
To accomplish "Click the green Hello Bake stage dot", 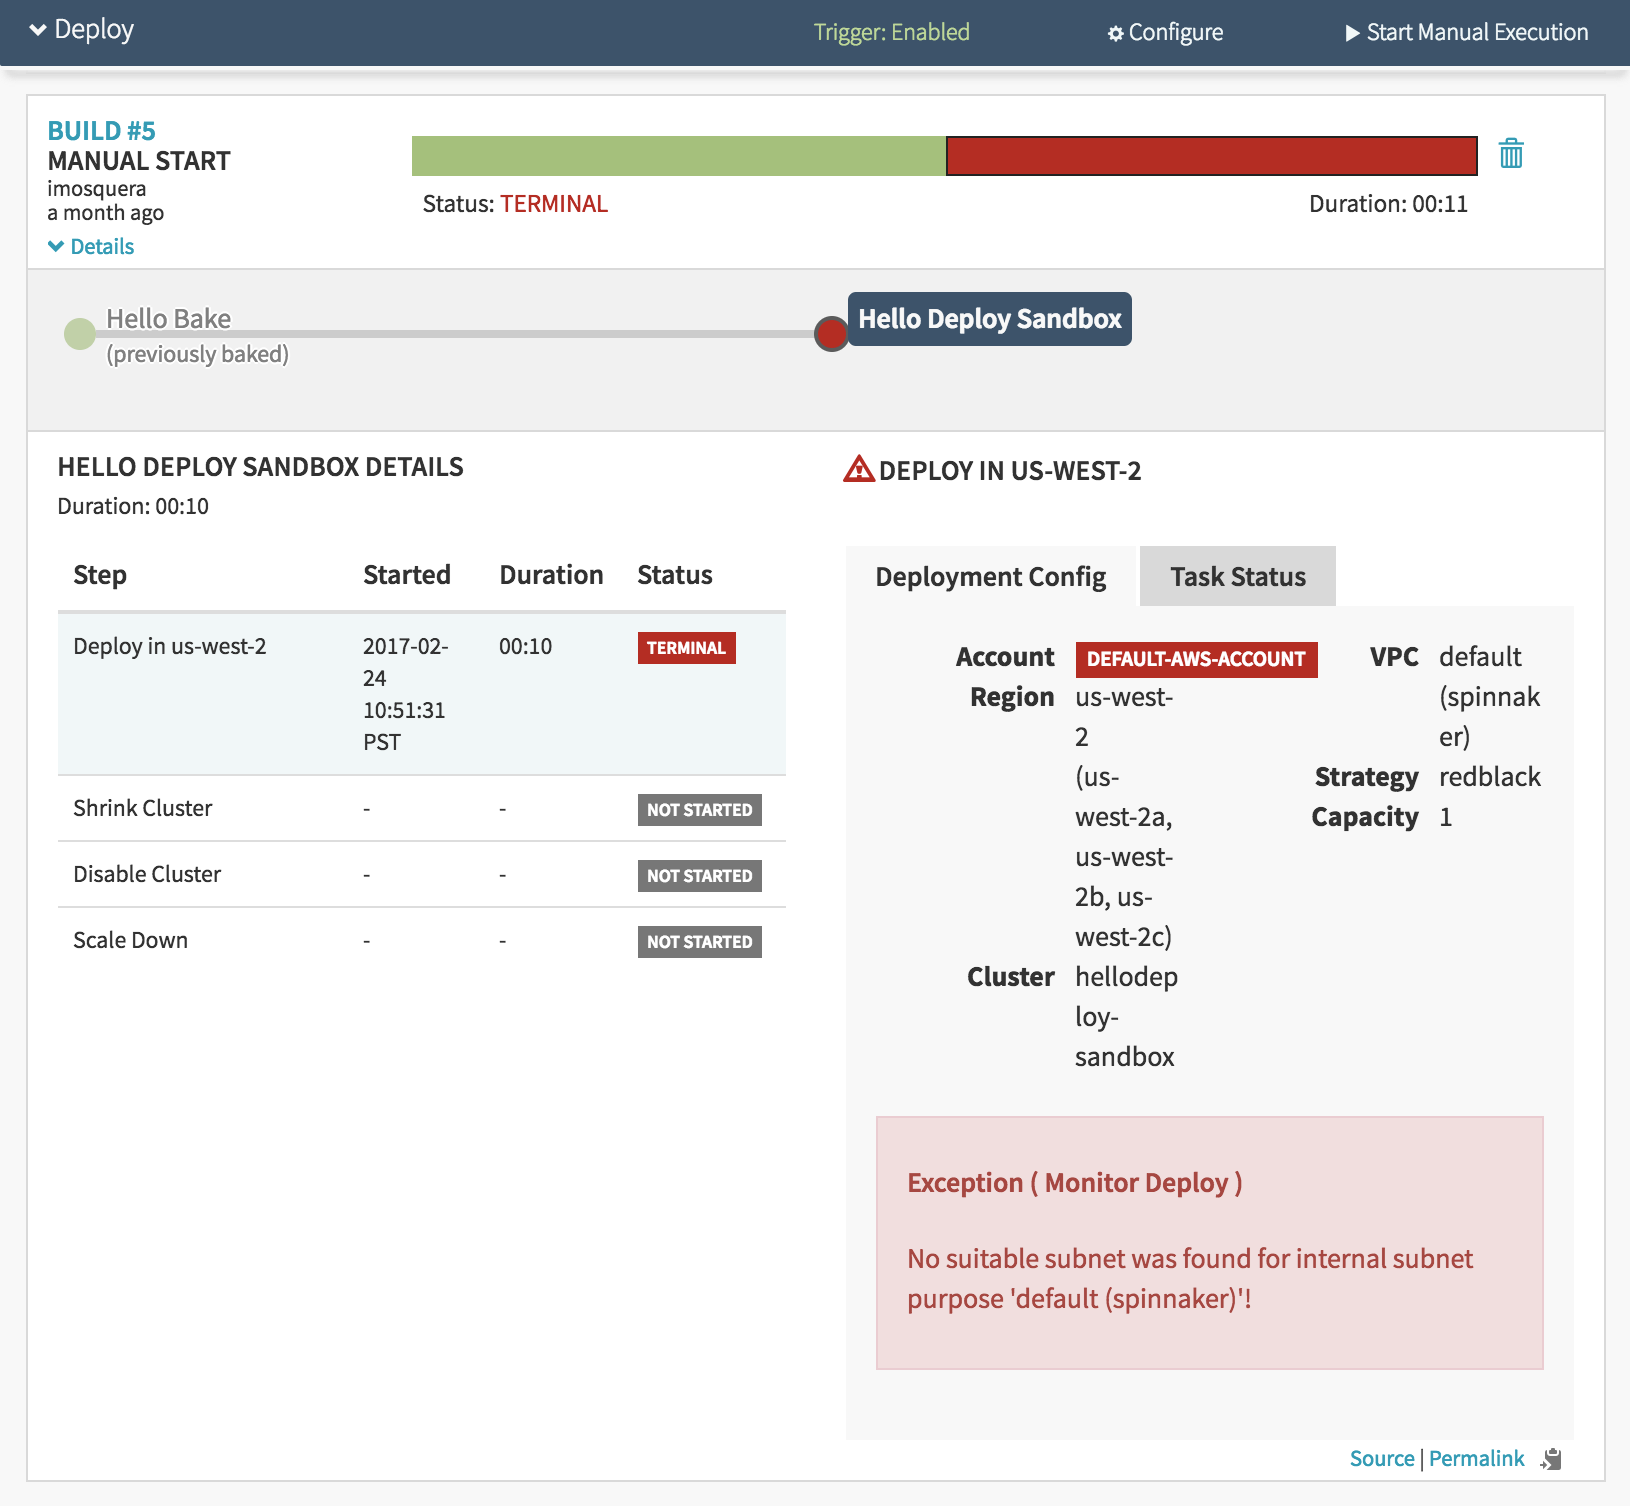I will tap(79, 334).
